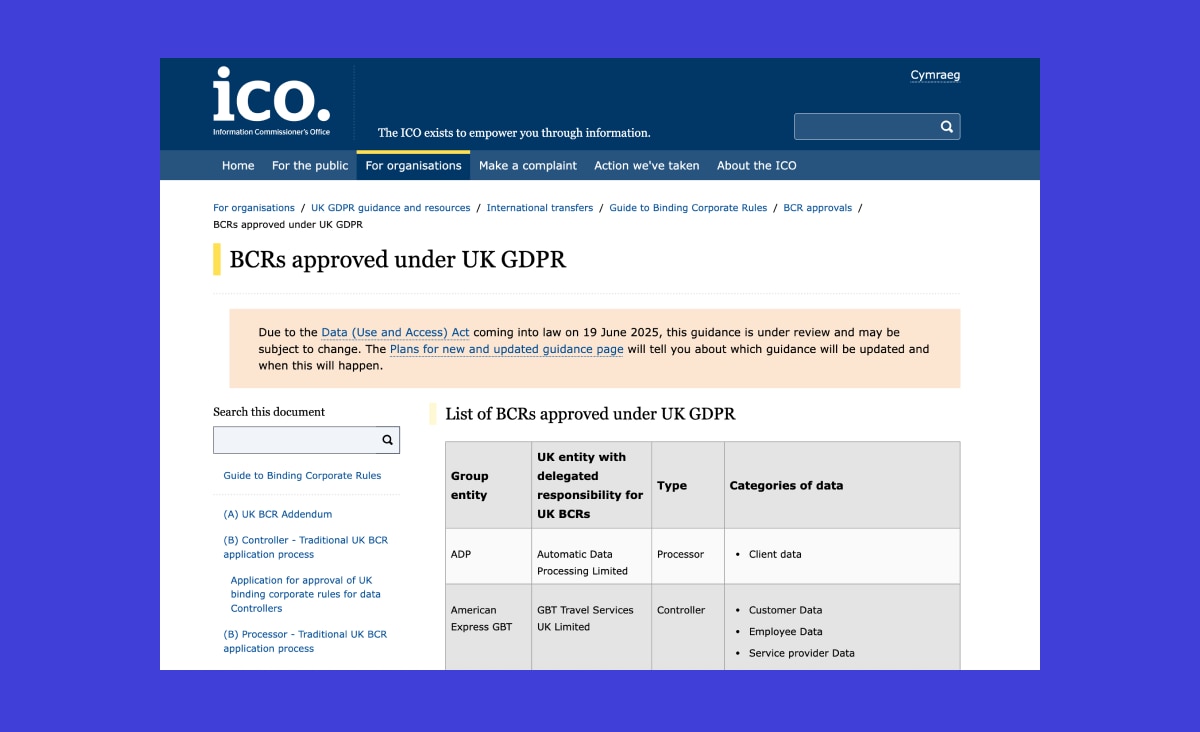Image resolution: width=1200 pixels, height=732 pixels.
Task: Click the document search magnifier icon
Action: [387, 440]
